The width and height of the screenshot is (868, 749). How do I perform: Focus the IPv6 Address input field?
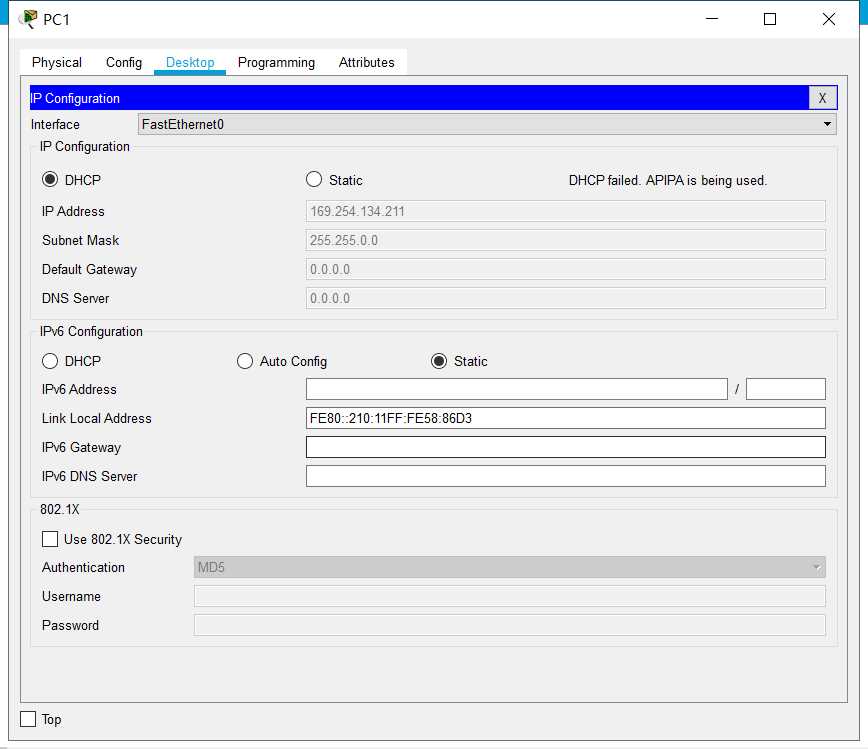(516, 389)
